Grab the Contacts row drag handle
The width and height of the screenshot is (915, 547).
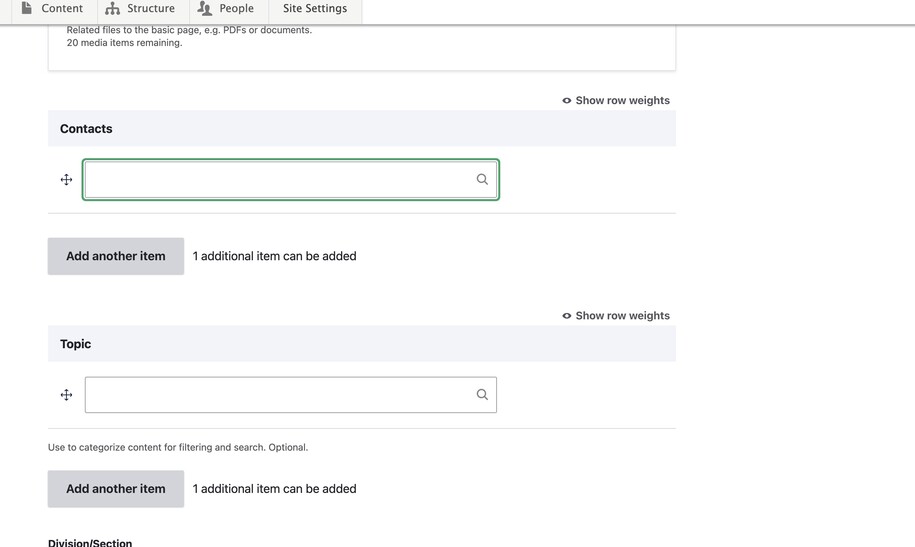pyautogui.click(x=66, y=180)
